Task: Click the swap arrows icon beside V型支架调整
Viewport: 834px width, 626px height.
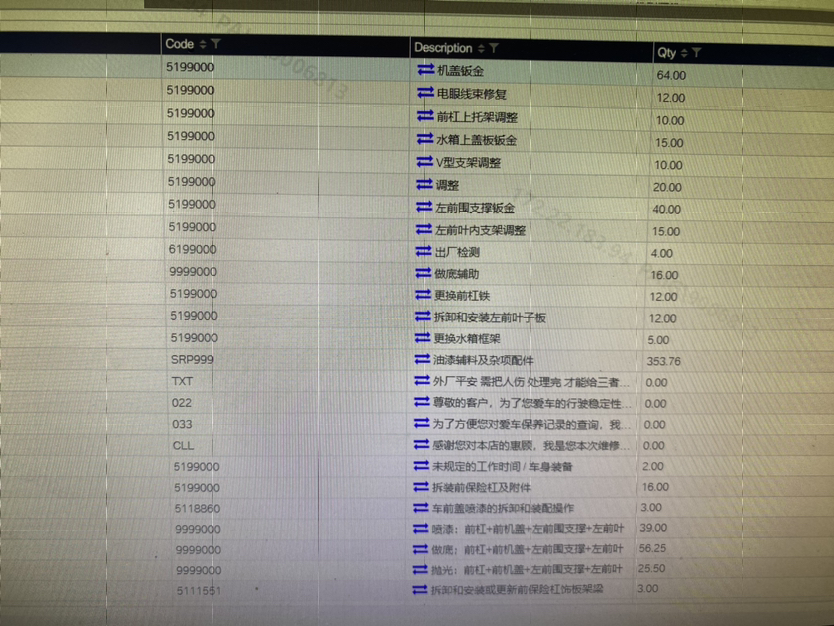Action: (x=424, y=161)
